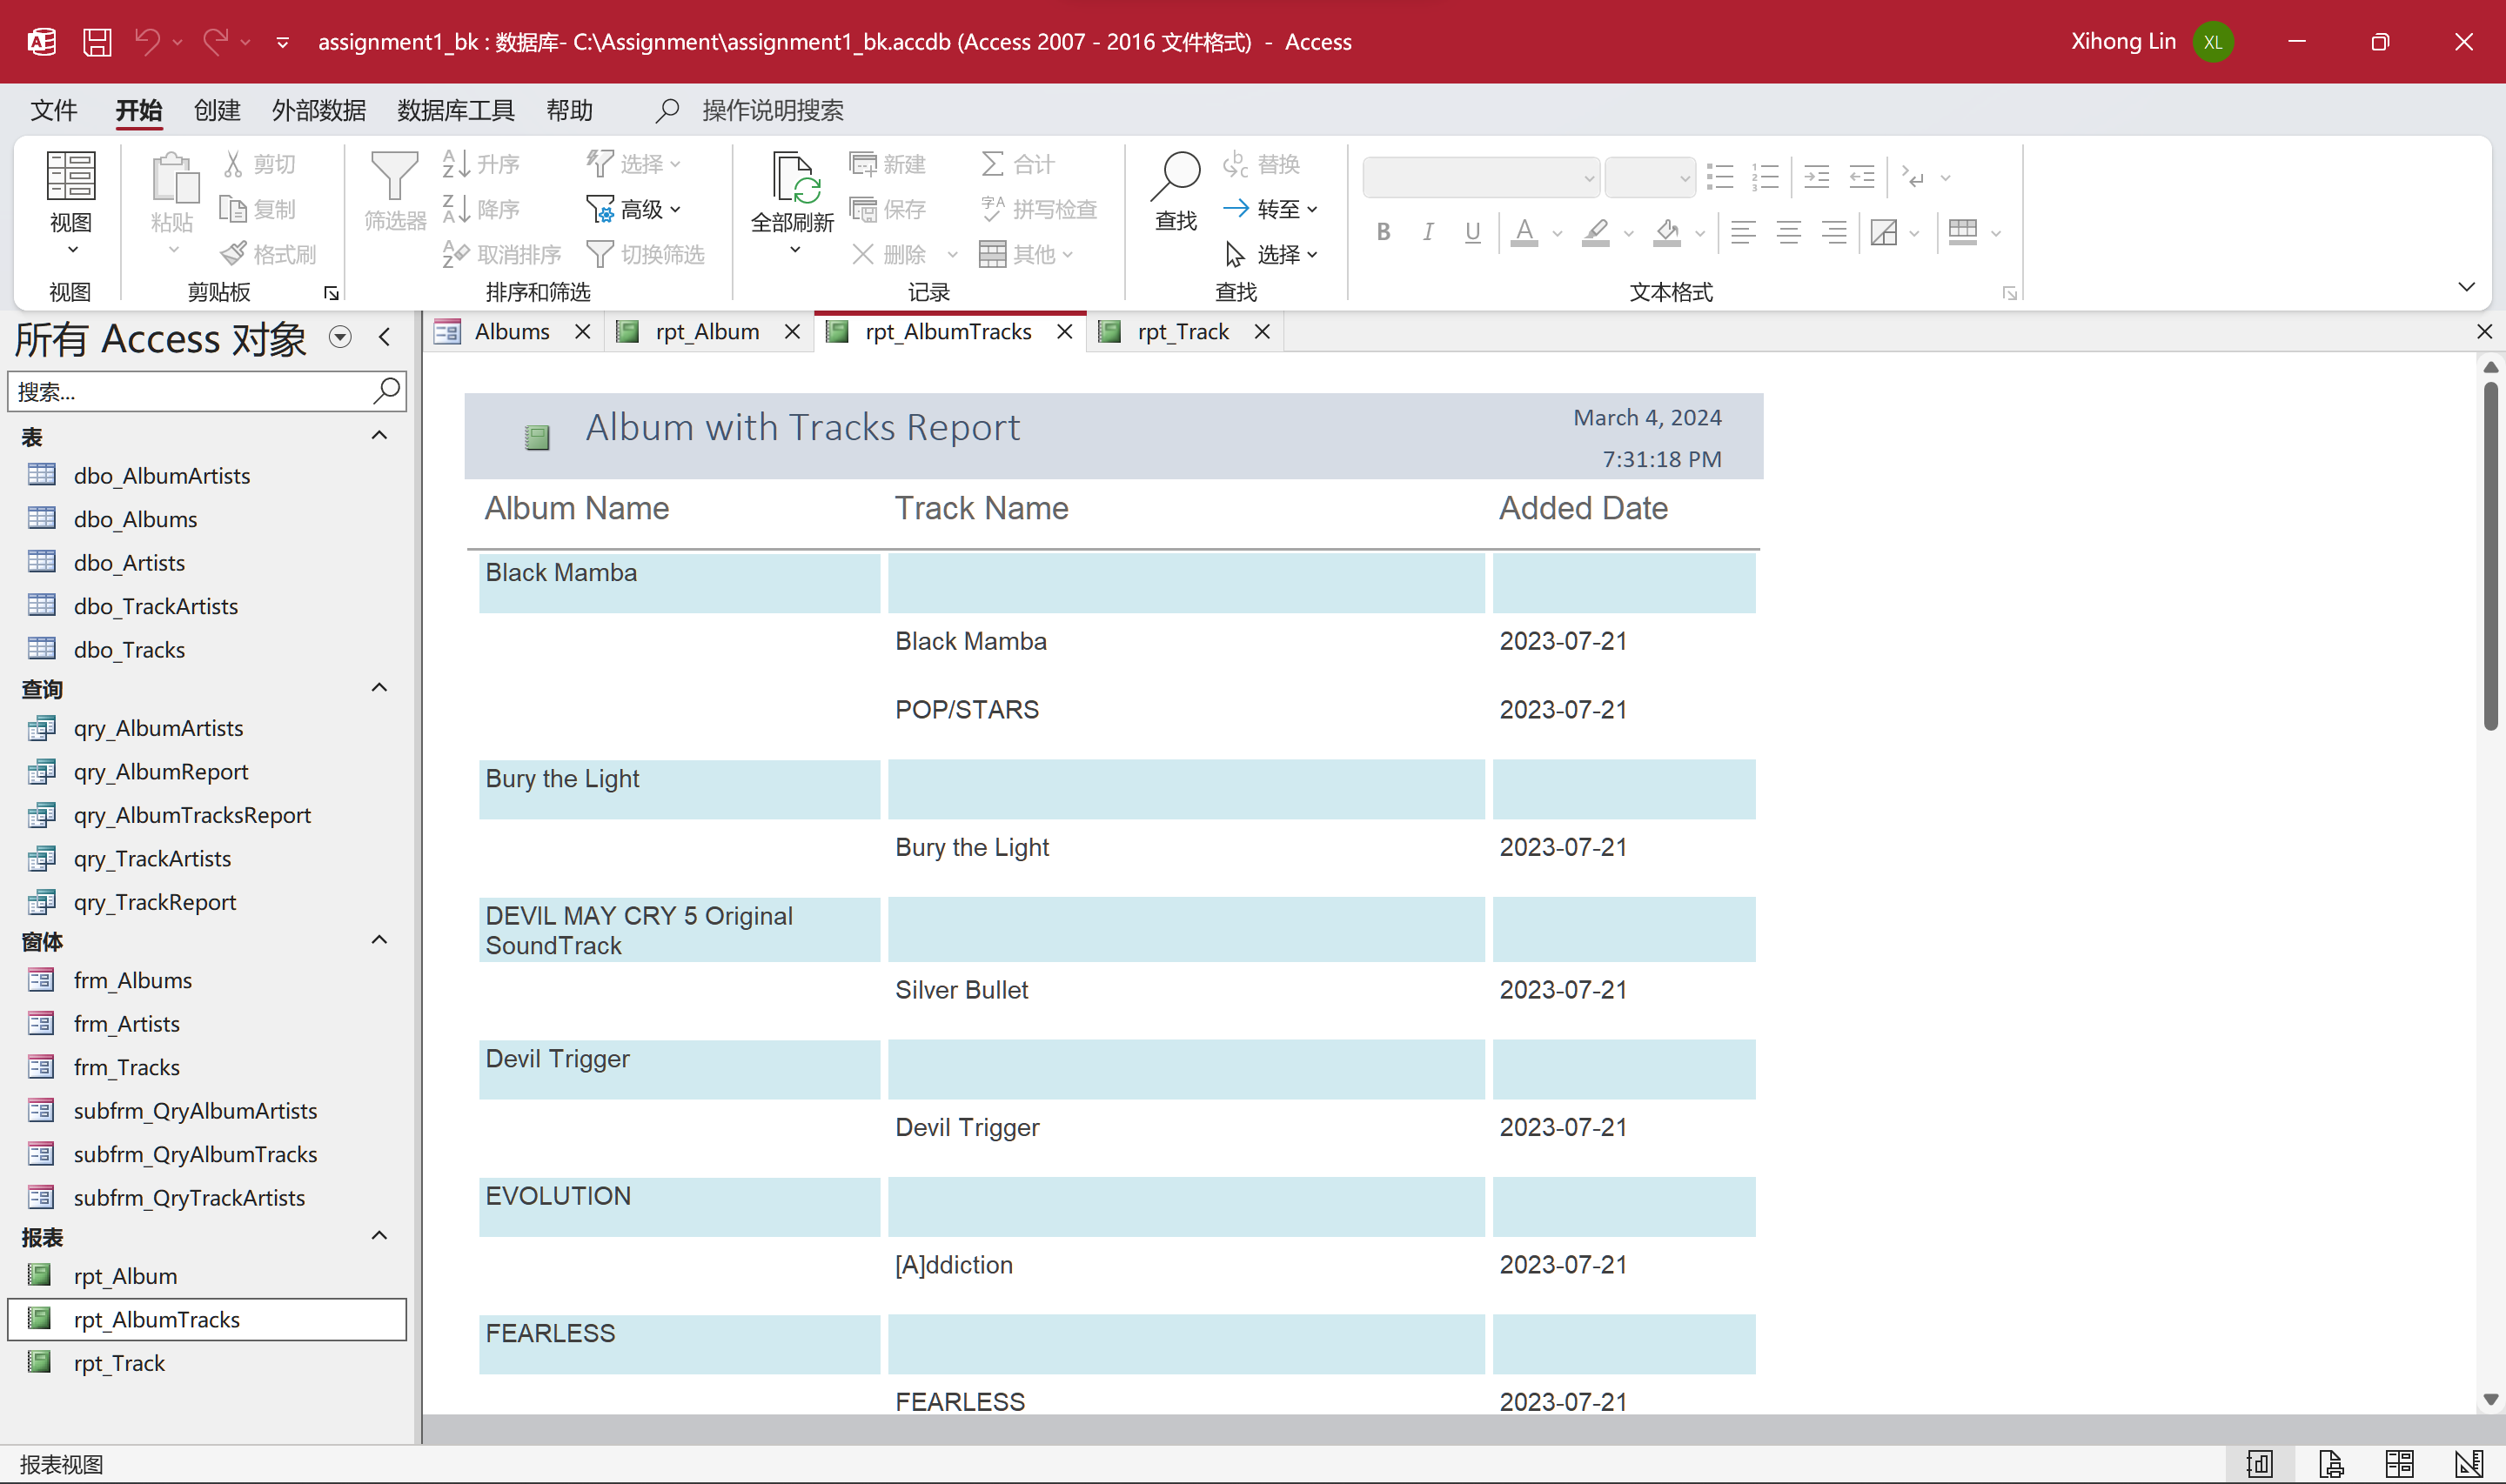Screen dimensions: 2506x1484
Task: Open the 创建 Create ribbon tab
Action: point(217,110)
